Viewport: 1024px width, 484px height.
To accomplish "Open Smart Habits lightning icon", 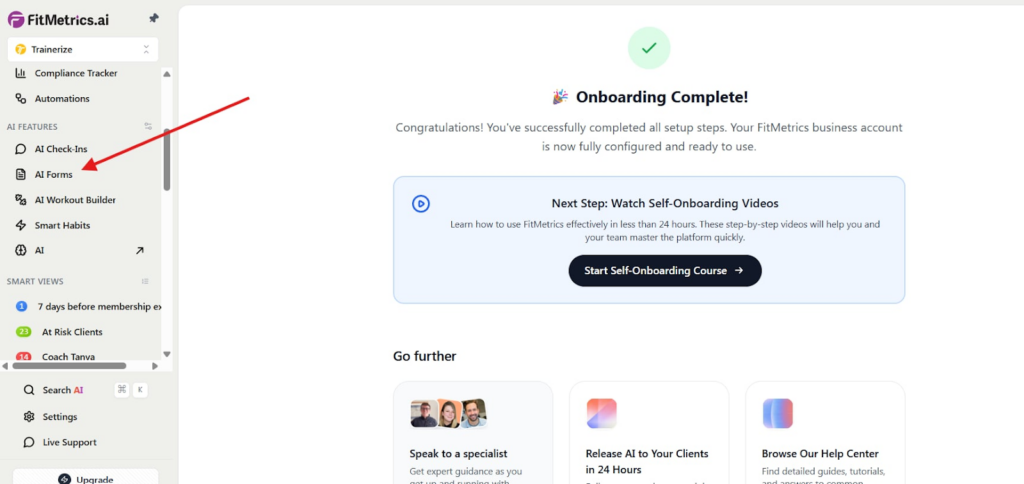I will click(x=21, y=225).
